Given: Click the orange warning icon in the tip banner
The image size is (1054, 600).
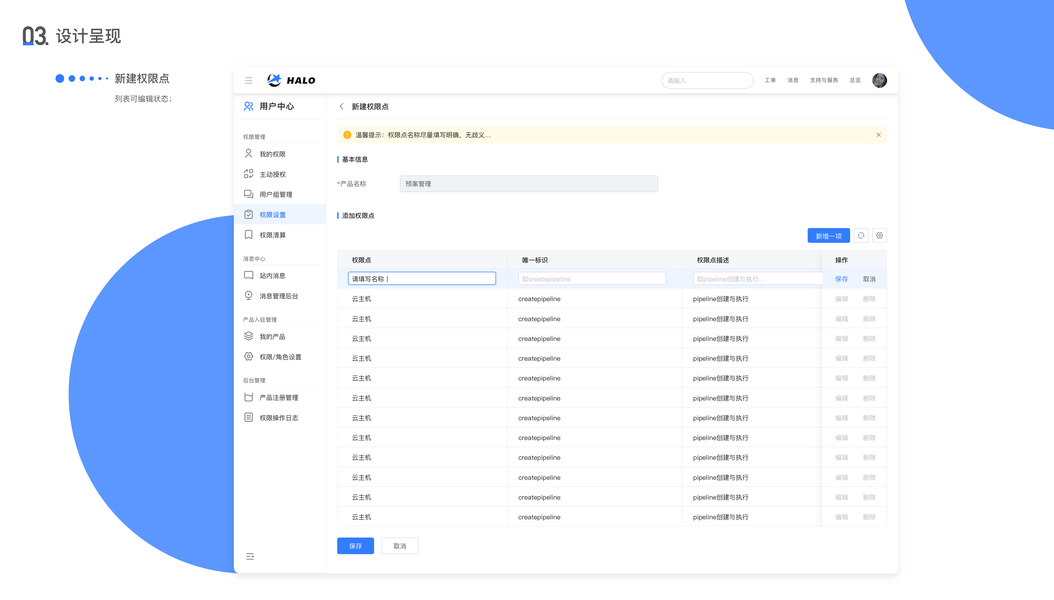Looking at the screenshot, I should (347, 135).
